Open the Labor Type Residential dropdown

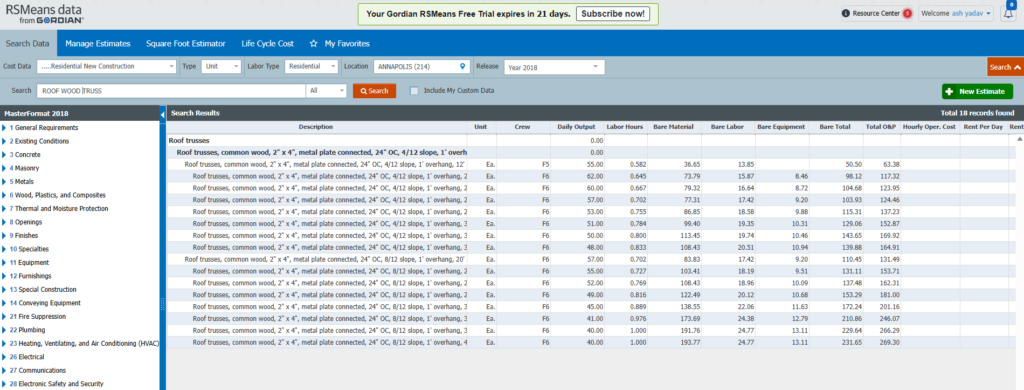pos(311,67)
